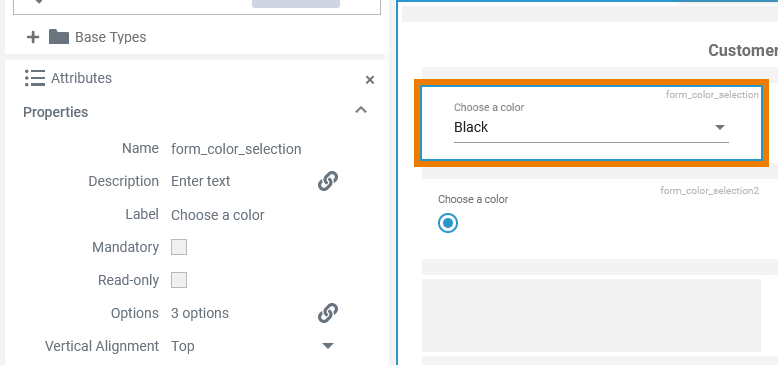
Task: Click the Properties section header
Action: coord(56,112)
